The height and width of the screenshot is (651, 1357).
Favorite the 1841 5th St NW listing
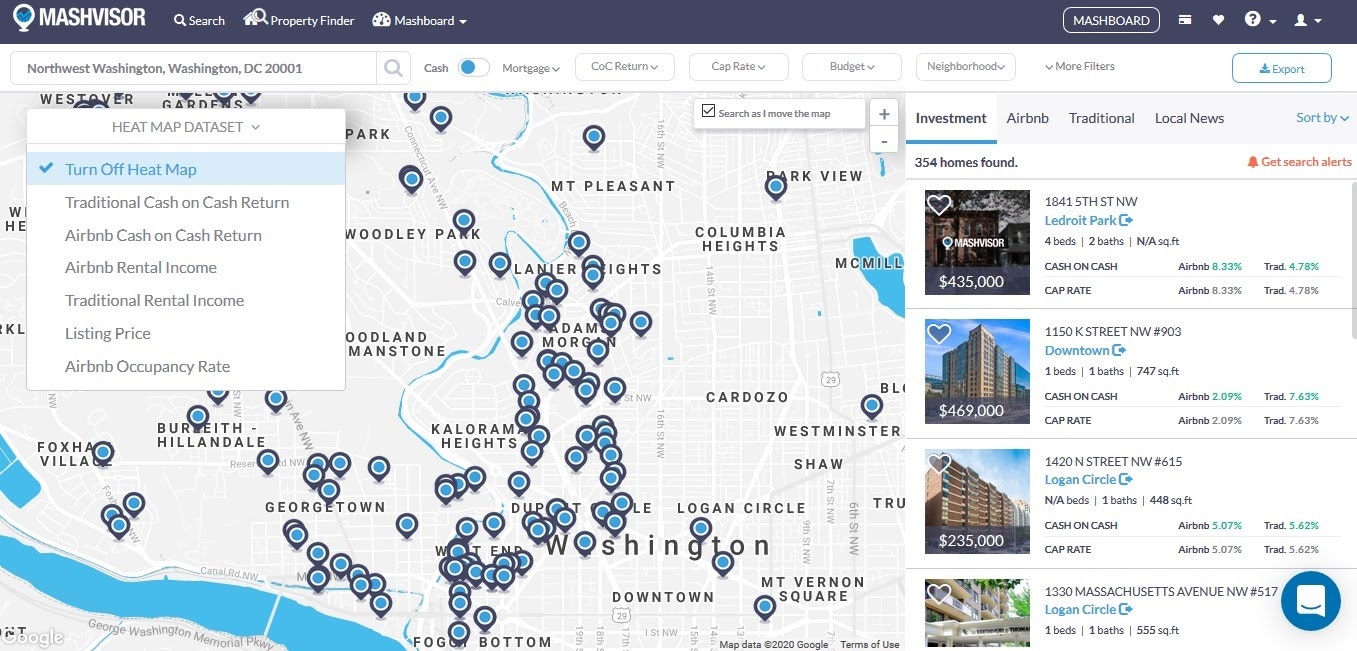coord(938,205)
